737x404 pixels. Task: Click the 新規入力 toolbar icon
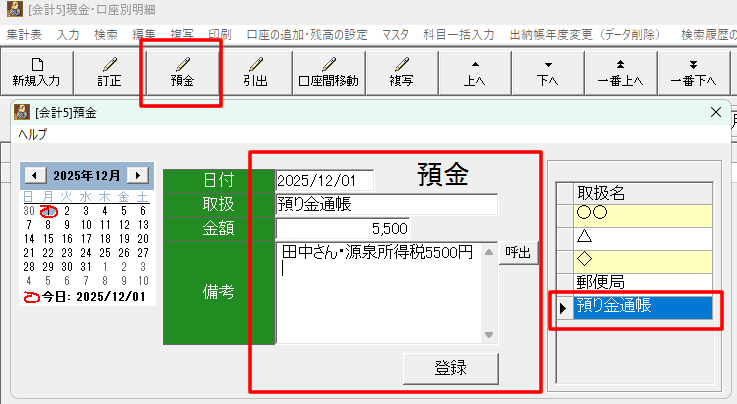36,71
